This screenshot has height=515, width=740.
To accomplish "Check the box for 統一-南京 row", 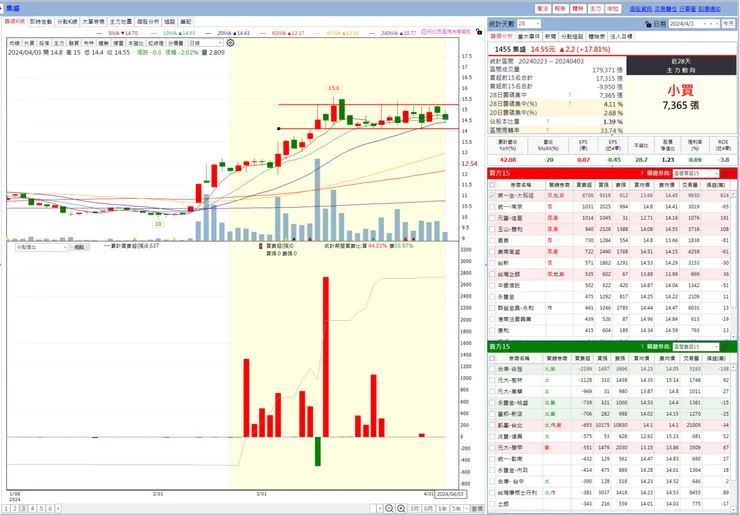I will click(x=492, y=207).
